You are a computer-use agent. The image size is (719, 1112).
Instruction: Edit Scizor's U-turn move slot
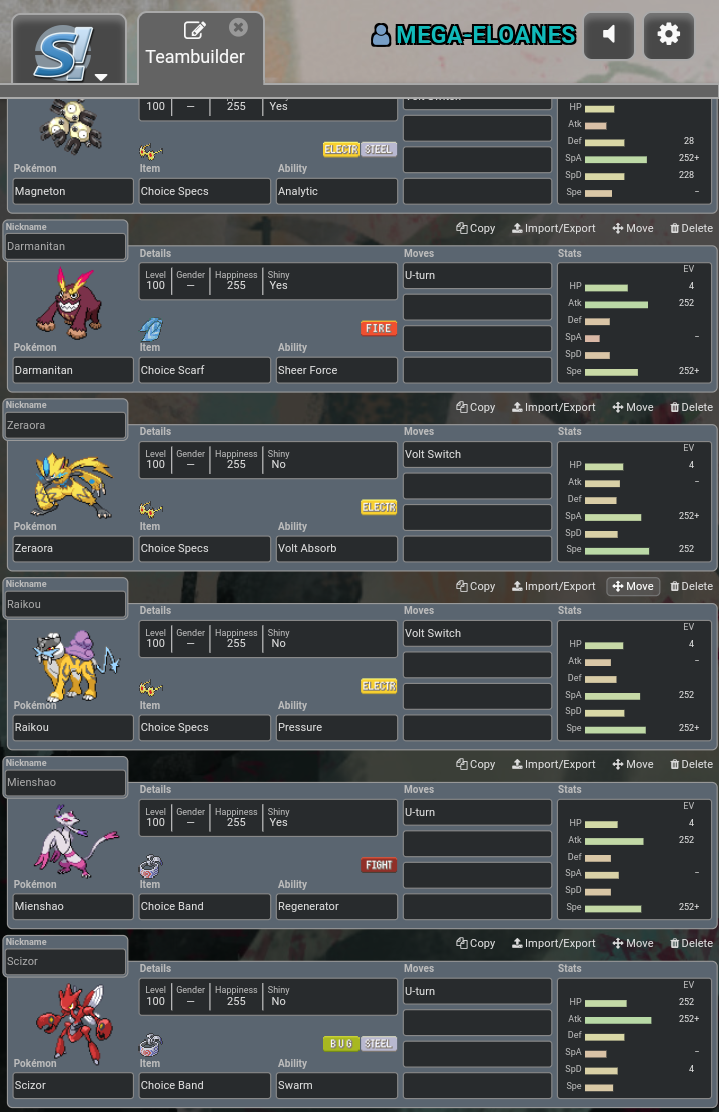pyautogui.click(x=477, y=991)
